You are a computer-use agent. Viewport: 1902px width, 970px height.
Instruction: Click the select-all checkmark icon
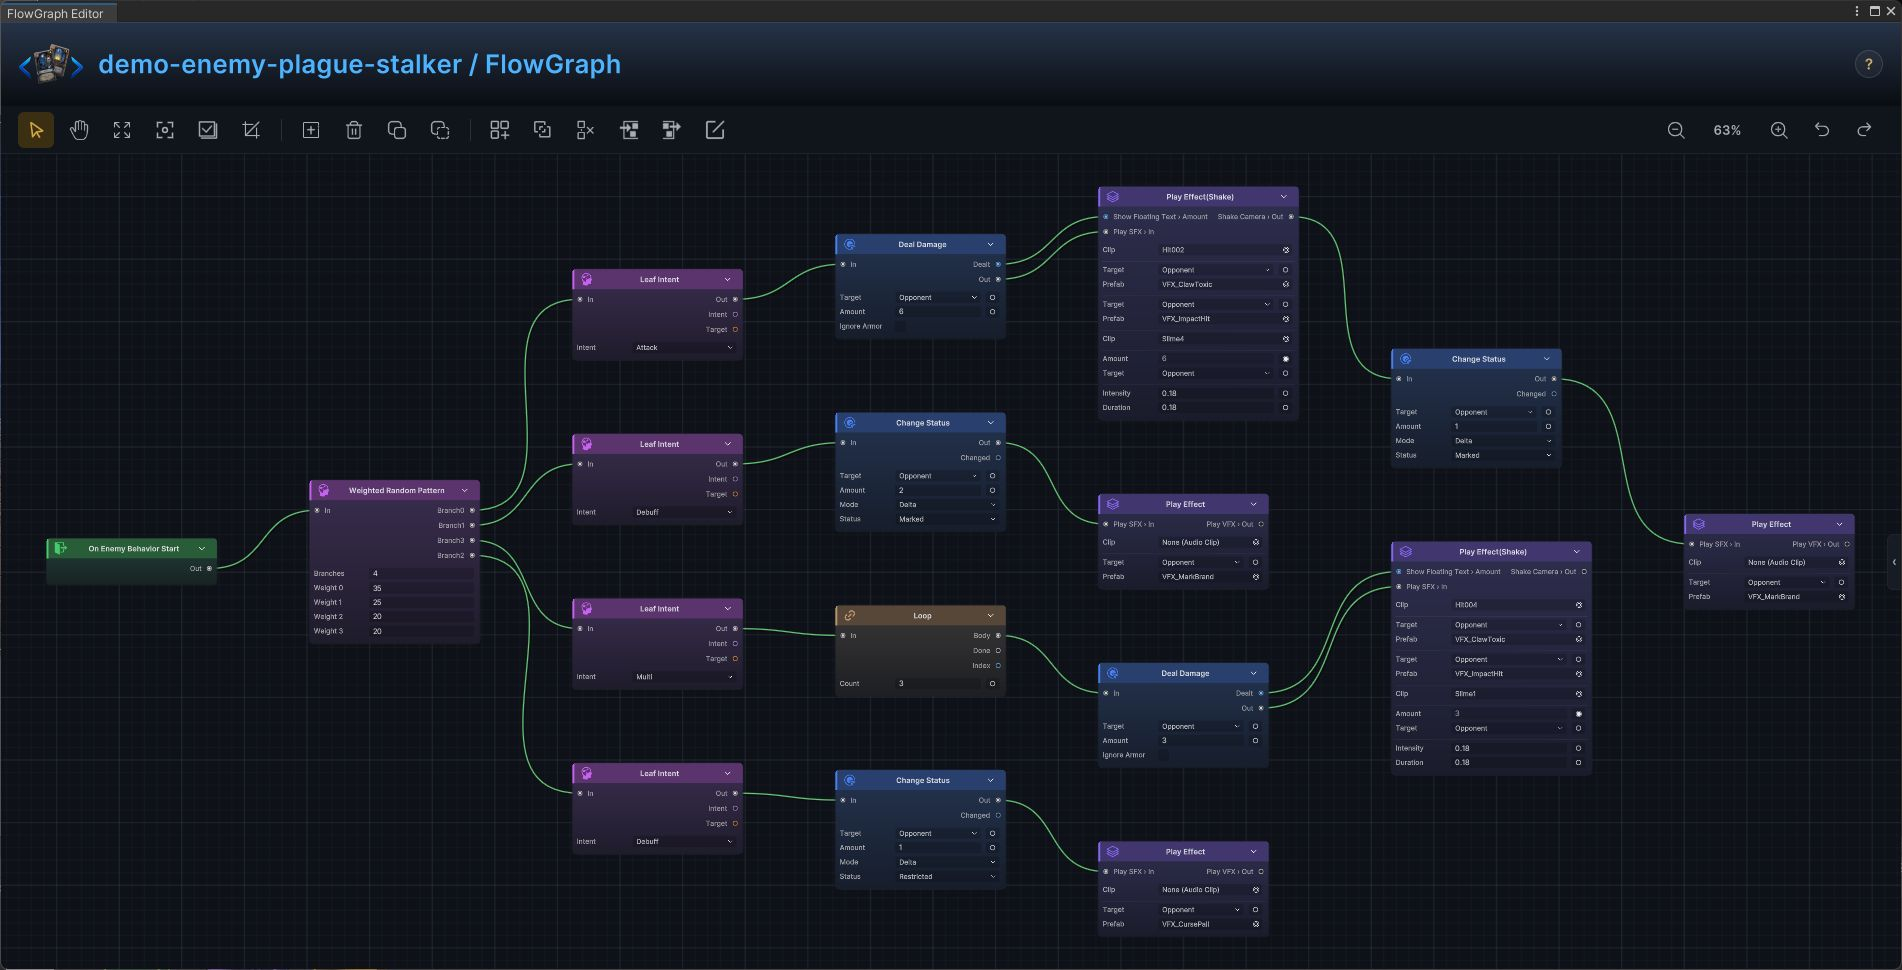coord(208,130)
